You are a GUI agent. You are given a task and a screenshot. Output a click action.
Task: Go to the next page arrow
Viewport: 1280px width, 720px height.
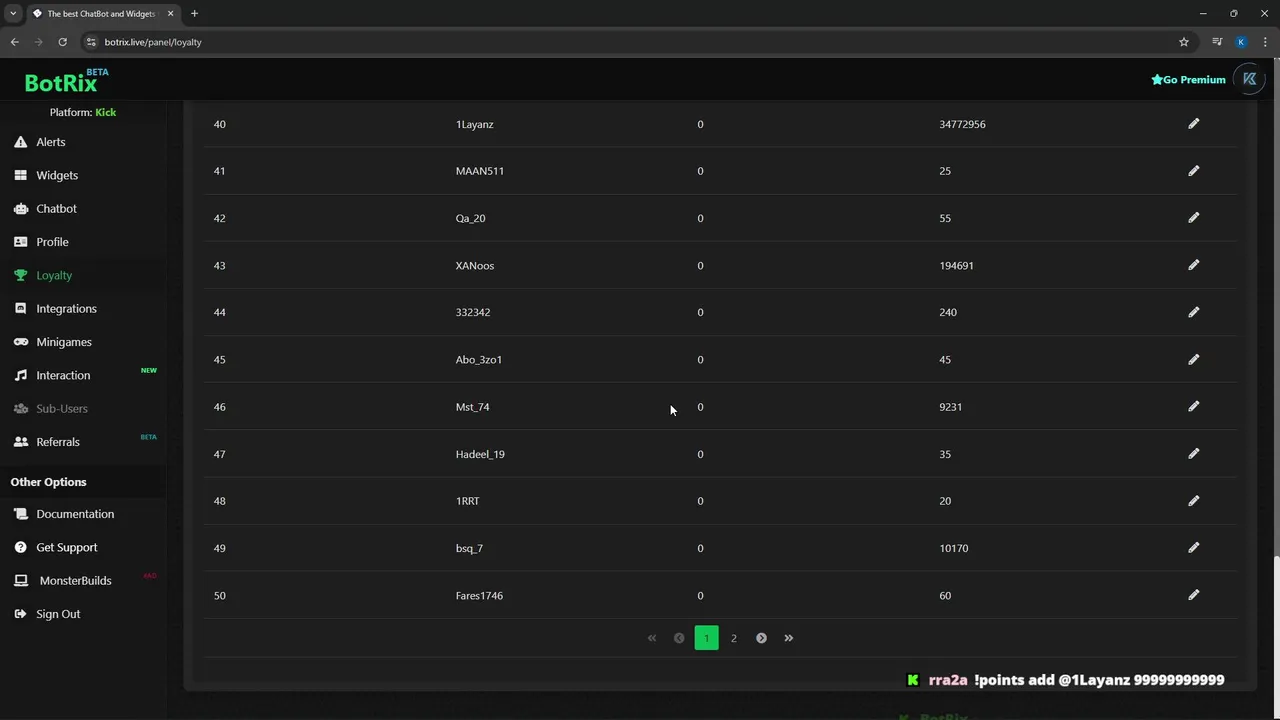point(761,638)
